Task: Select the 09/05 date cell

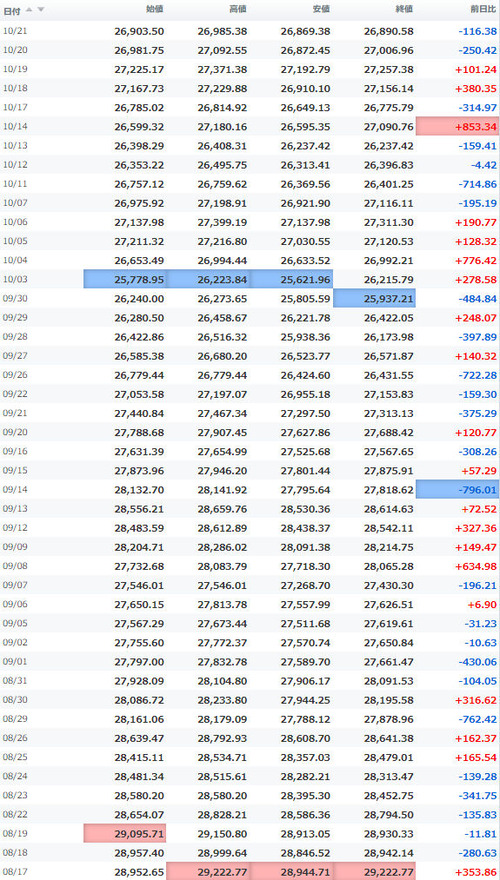Action: [x=15, y=622]
